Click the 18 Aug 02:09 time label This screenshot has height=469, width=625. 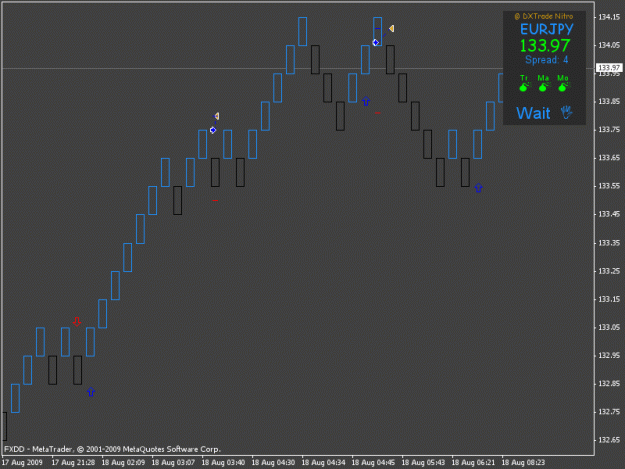123,463
